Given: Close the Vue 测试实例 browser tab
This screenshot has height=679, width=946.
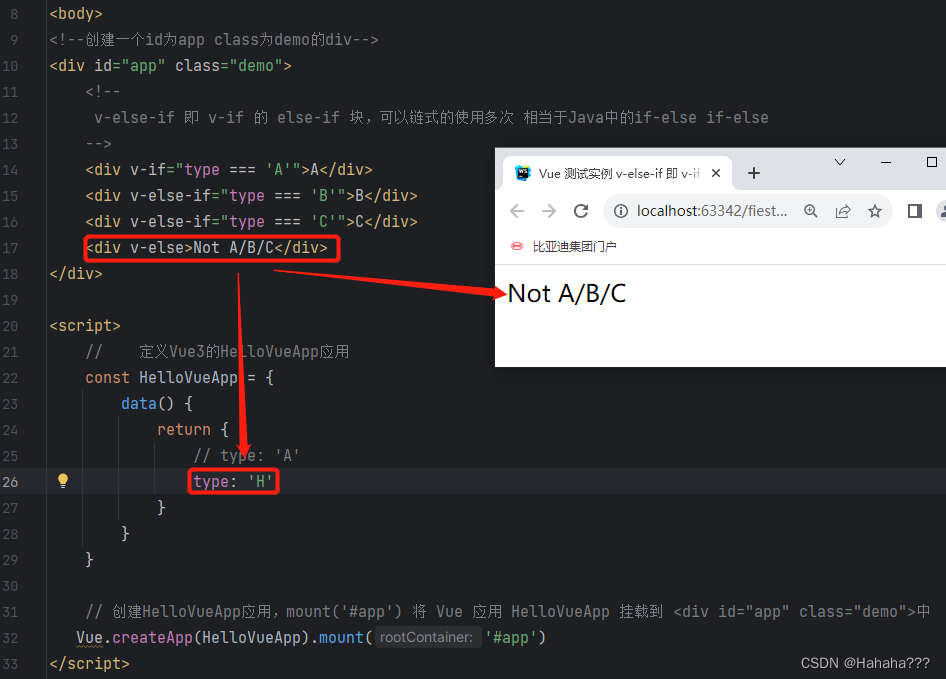Looking at the screenshot, I should click(716, 173).
